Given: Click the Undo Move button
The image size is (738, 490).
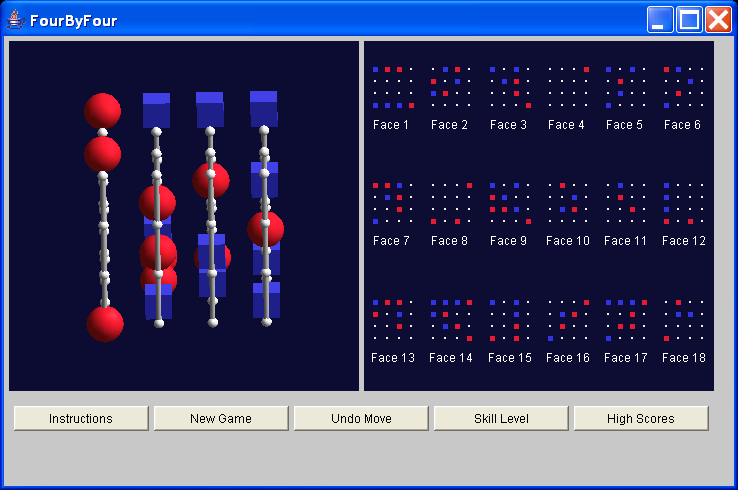Looking at the screenshot, I should [x=361, y=418].
